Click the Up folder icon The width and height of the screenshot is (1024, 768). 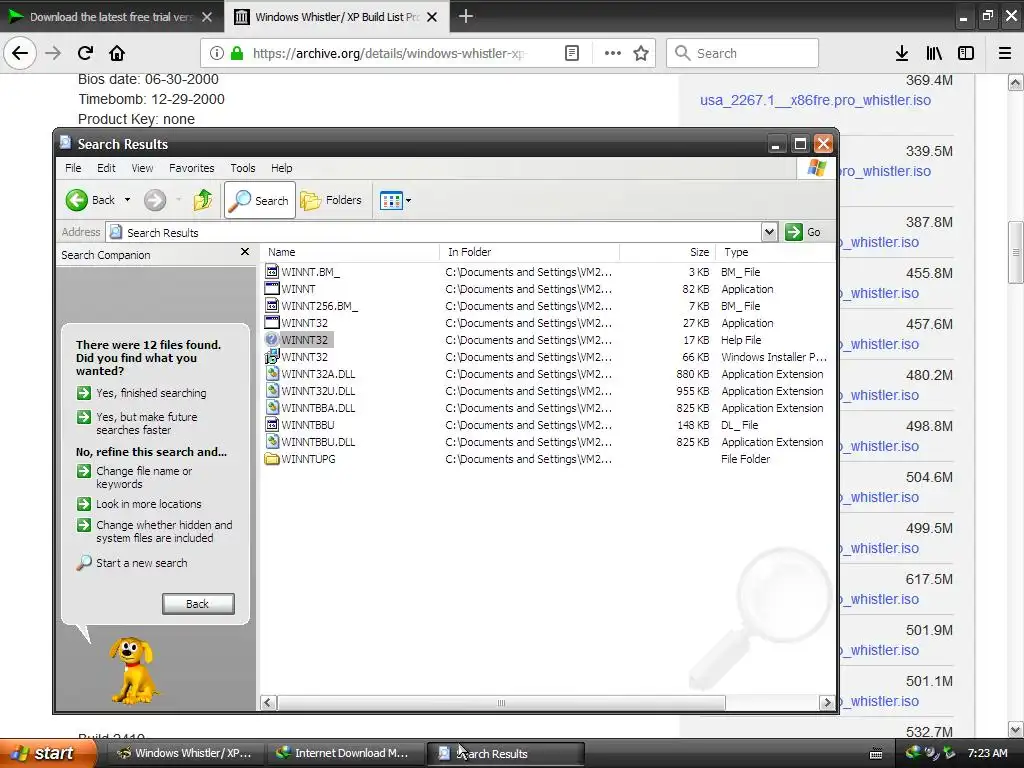(202, 200)
